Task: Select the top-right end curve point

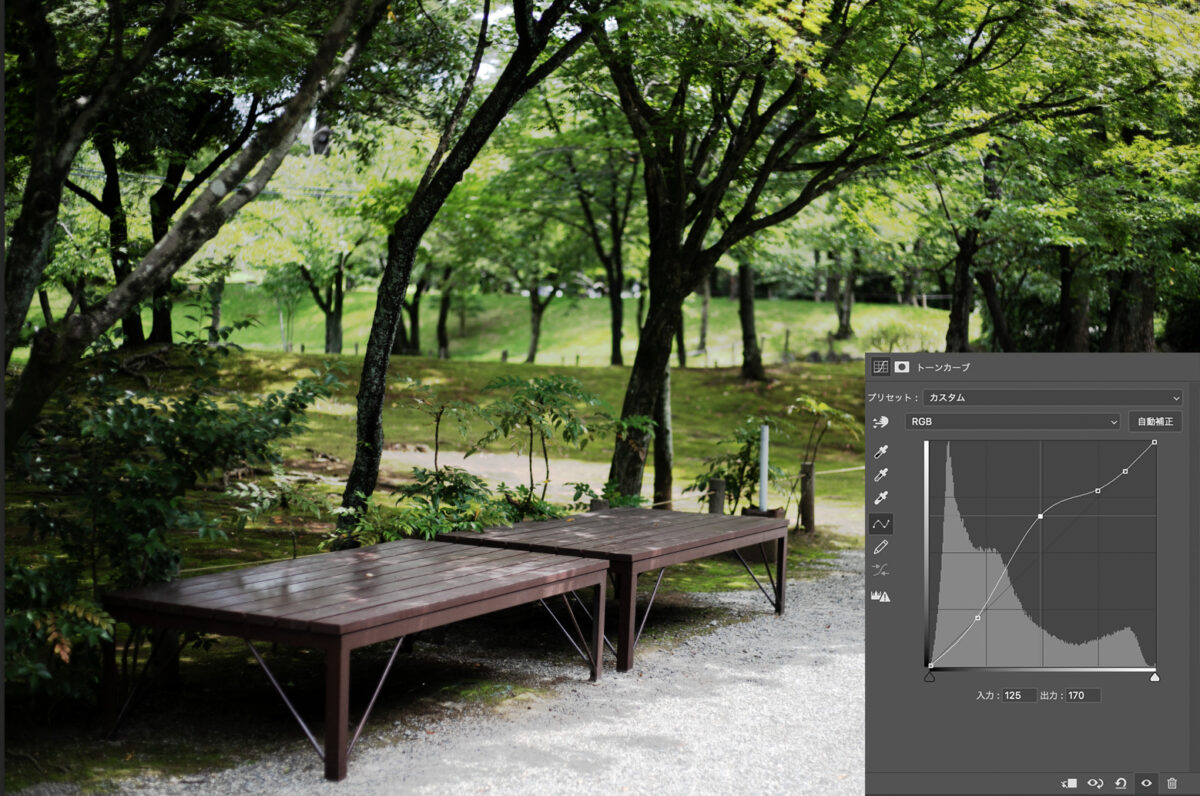Action: (x=1155, y=442)
